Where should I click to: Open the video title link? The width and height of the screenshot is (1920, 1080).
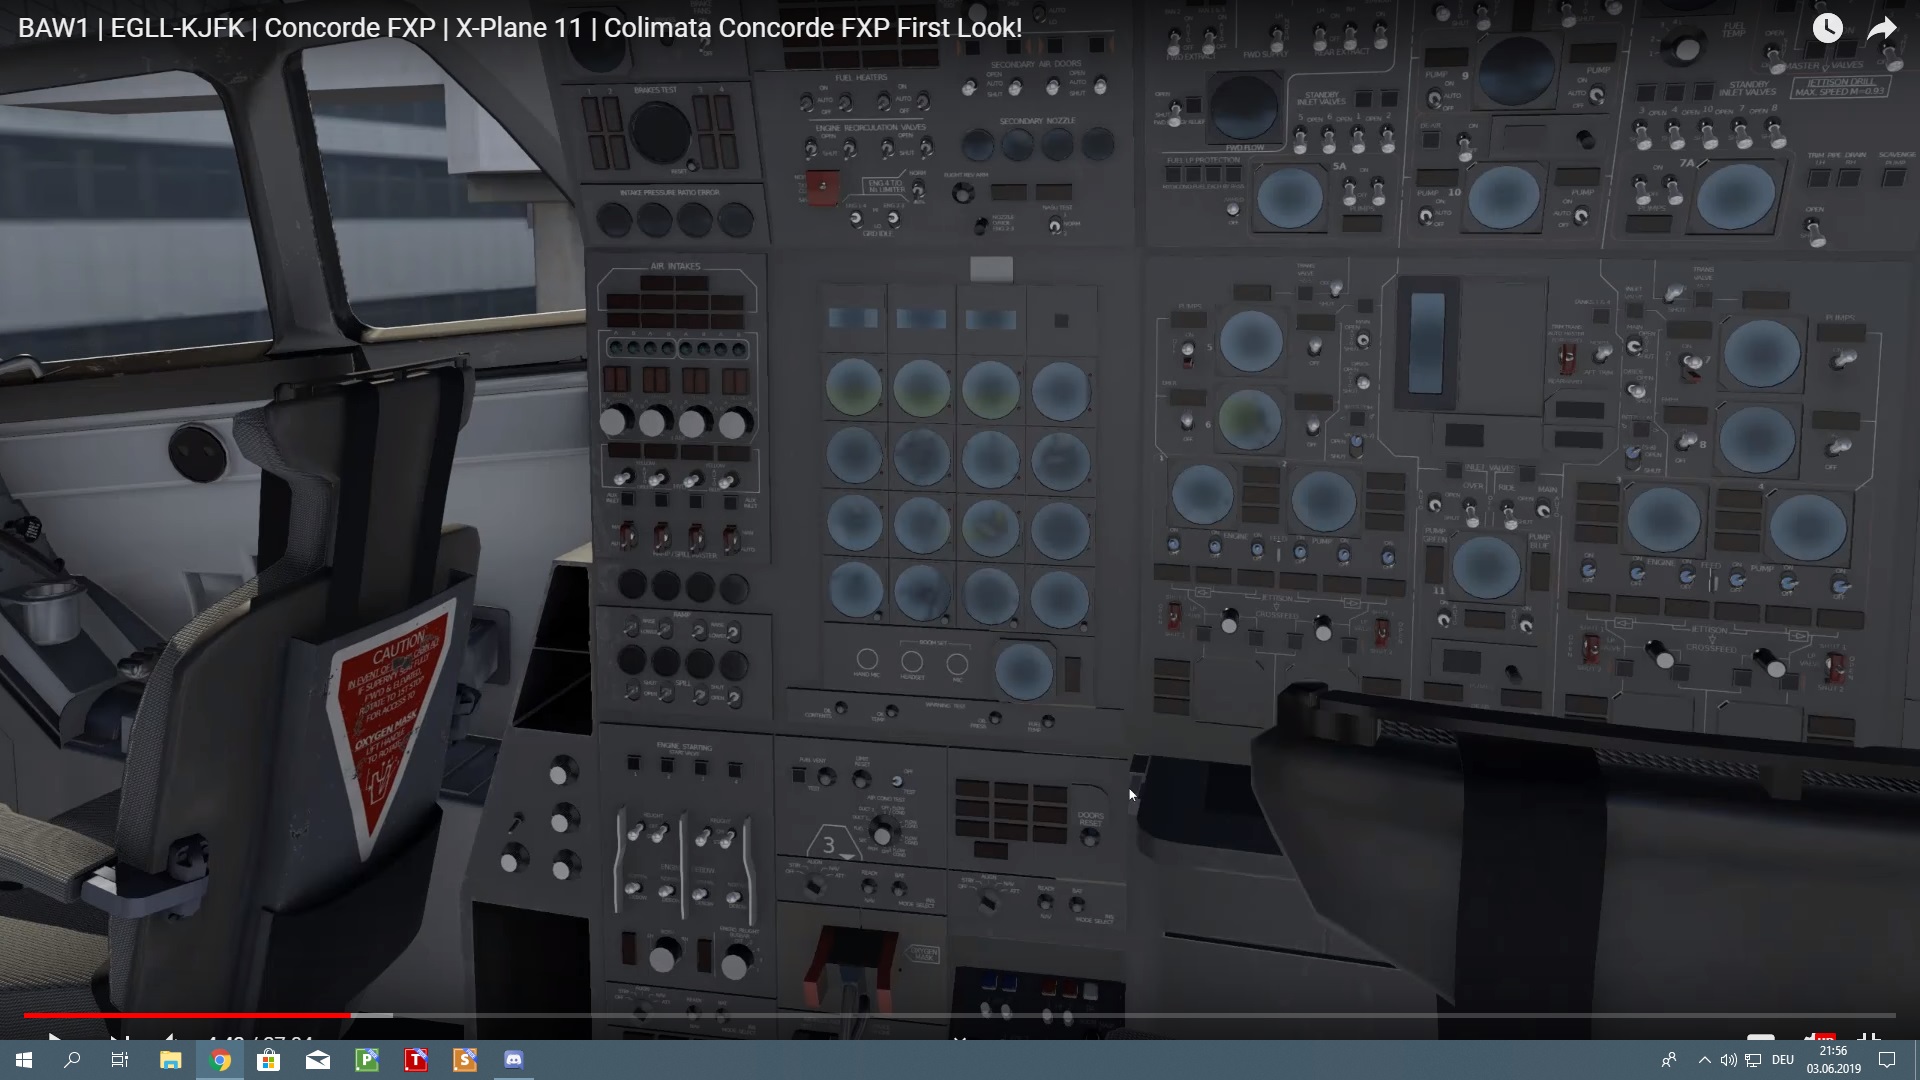pos(520,28)
